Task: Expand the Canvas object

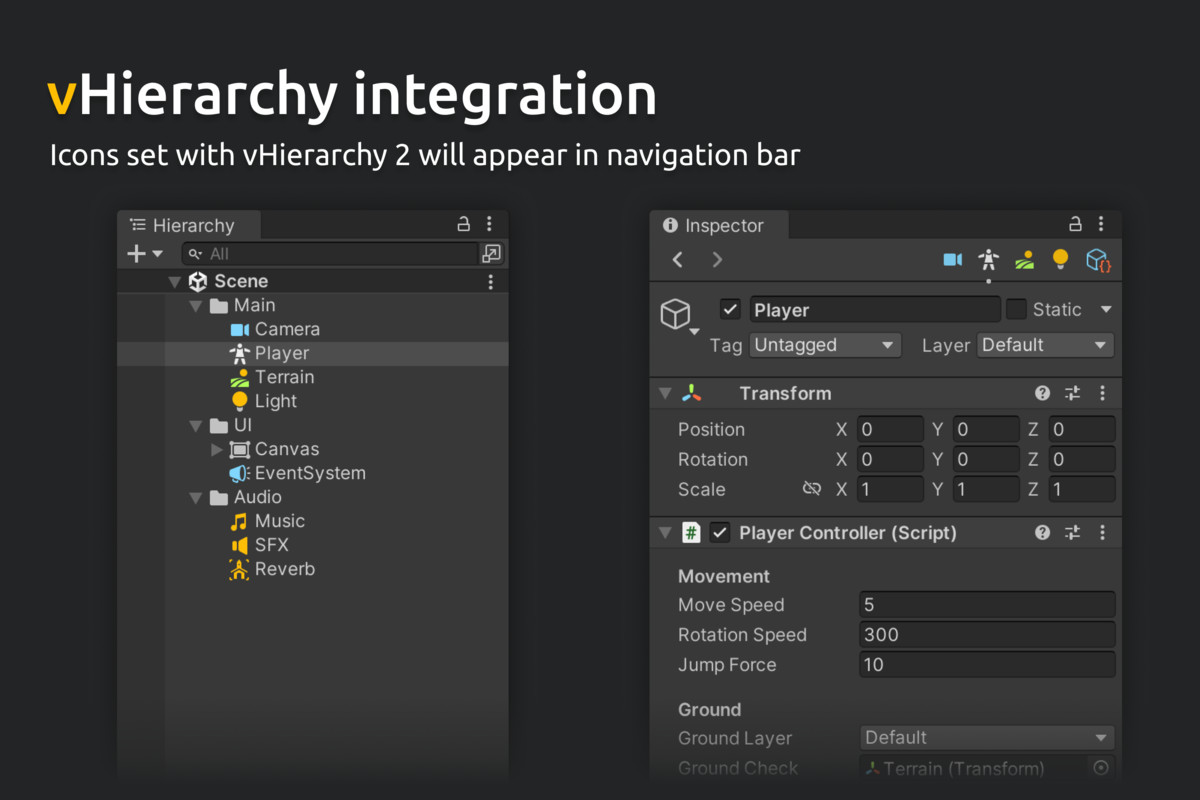Action: (217, 450)
